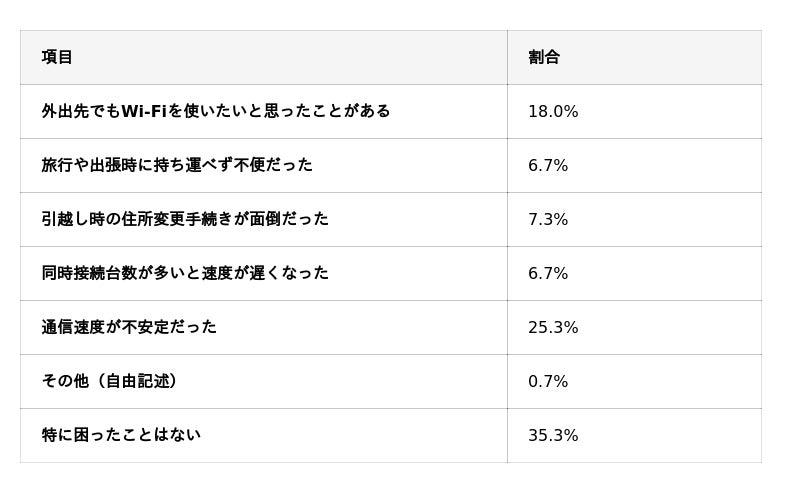Click the 6.7% cell for 同時接続台数

pyautogui.click(x=548, y=273)
